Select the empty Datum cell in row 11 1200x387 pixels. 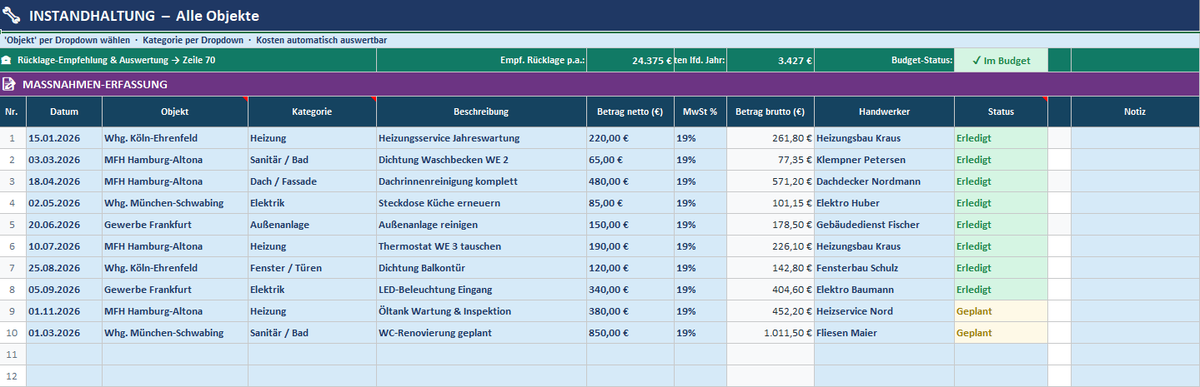click(x=64, y=355)
